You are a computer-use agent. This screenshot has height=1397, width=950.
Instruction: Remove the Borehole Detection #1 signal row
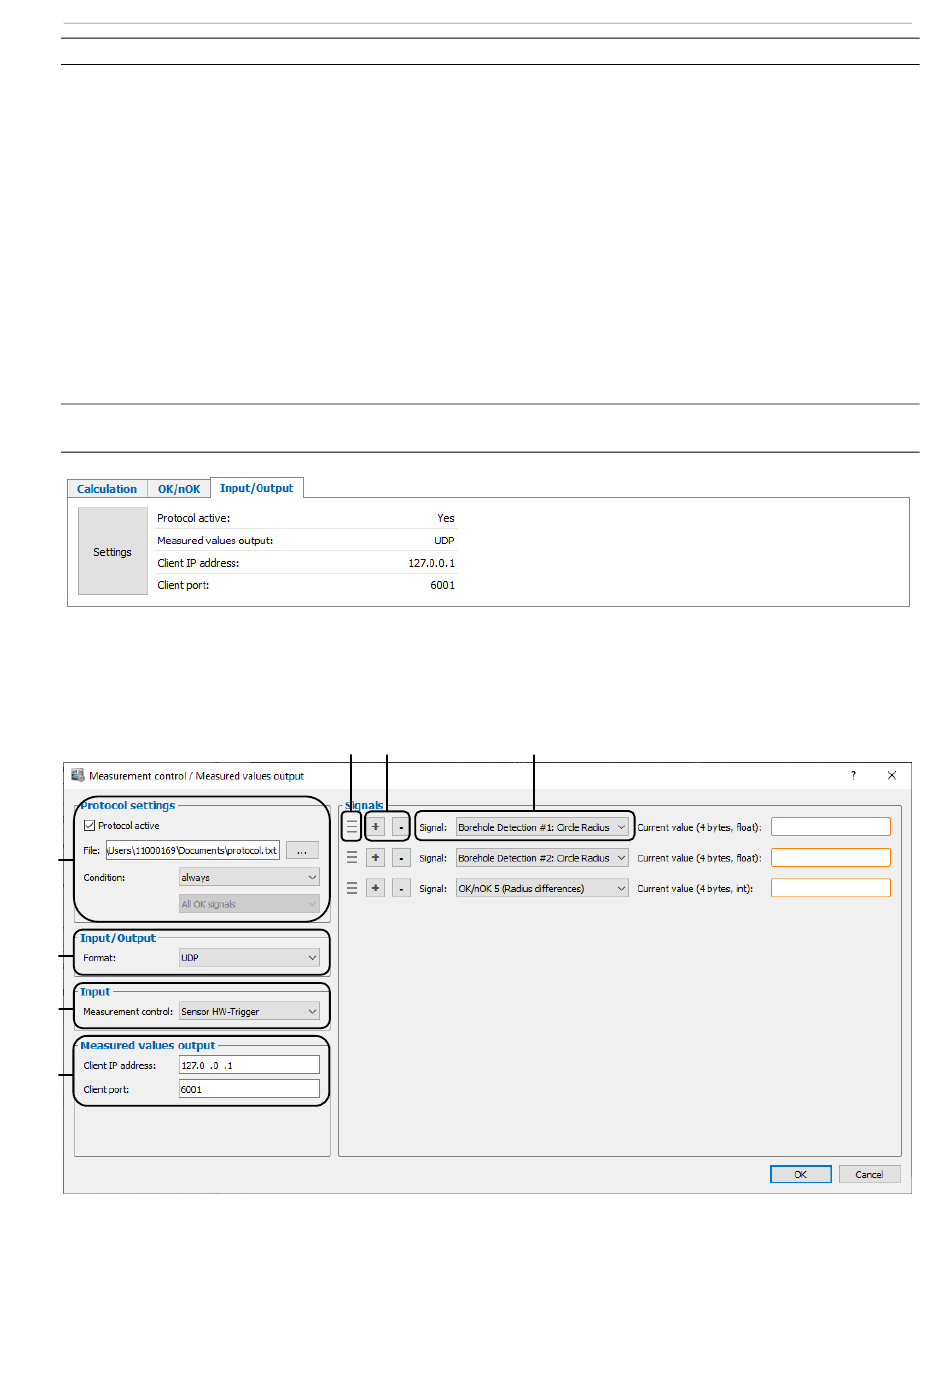coord(401,827)
